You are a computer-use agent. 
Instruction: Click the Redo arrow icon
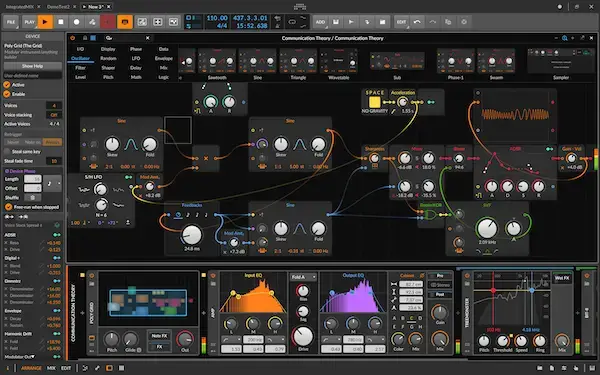432,22
